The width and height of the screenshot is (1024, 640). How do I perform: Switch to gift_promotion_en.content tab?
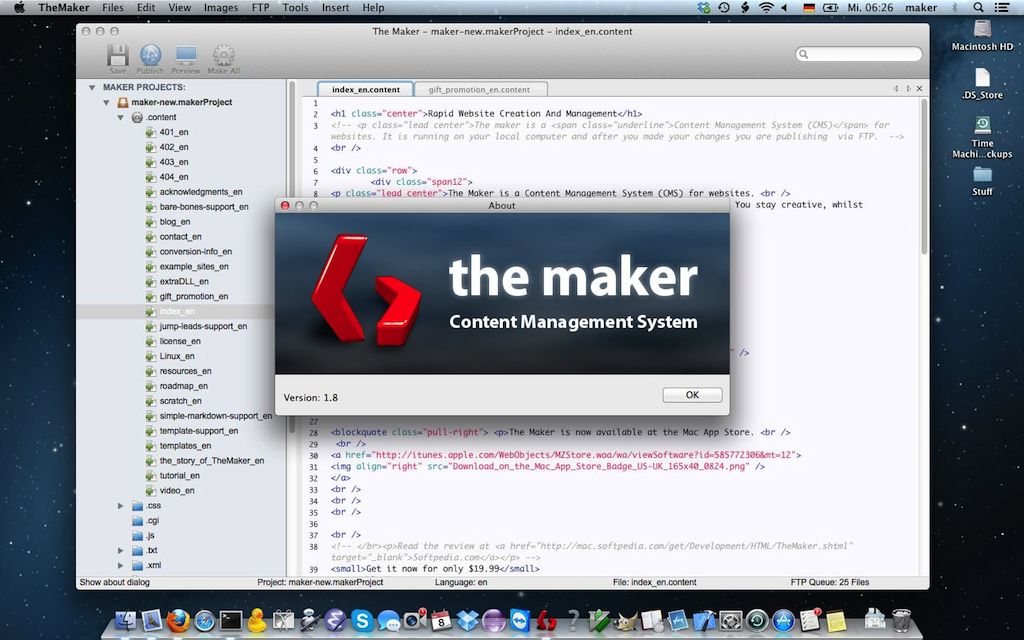pyautogui.click(x=479, y=89)
